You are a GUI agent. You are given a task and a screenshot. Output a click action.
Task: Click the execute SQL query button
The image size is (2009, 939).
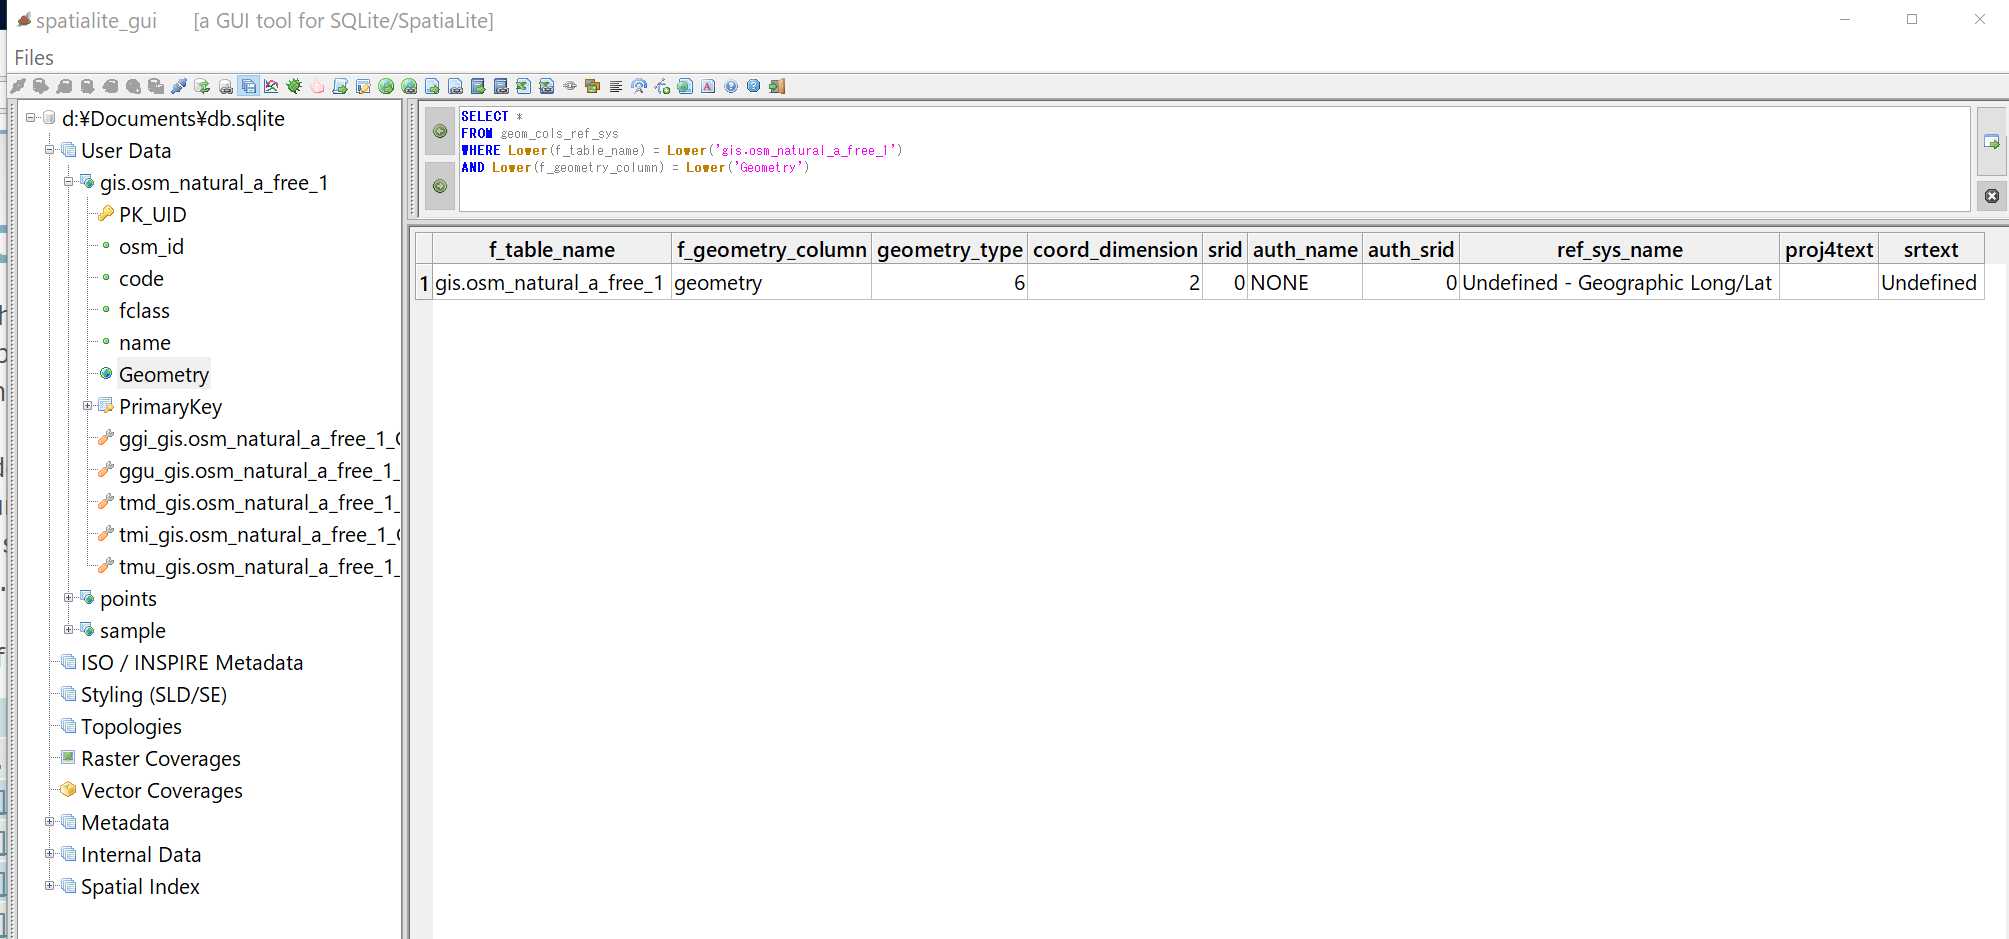[x=1991, y=143]
